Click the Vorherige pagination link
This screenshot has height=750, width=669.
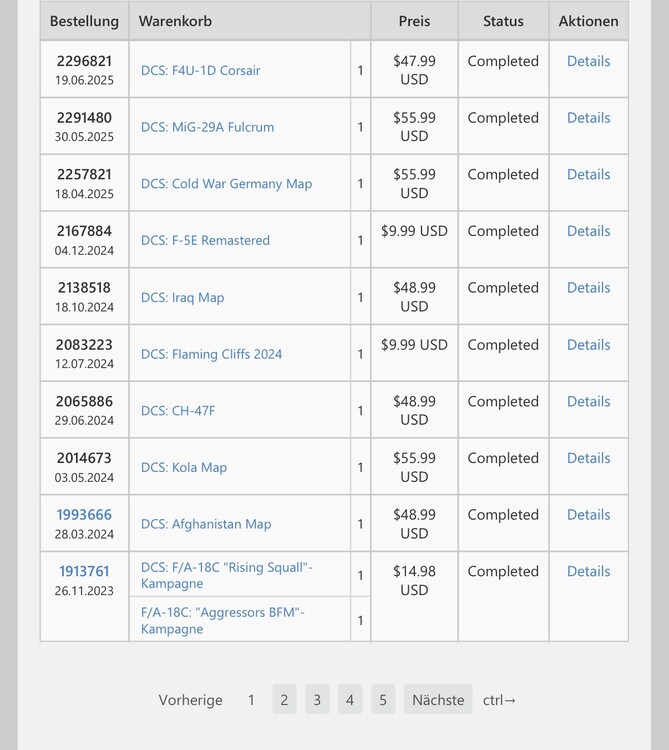tap(190, 700)
